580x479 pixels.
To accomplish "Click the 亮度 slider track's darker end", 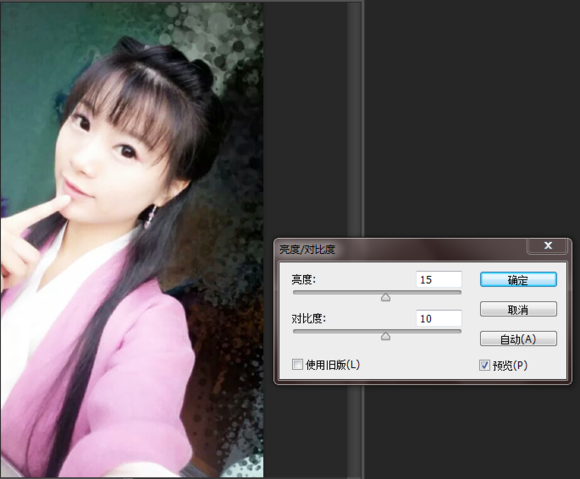I will tap(296, 292).
